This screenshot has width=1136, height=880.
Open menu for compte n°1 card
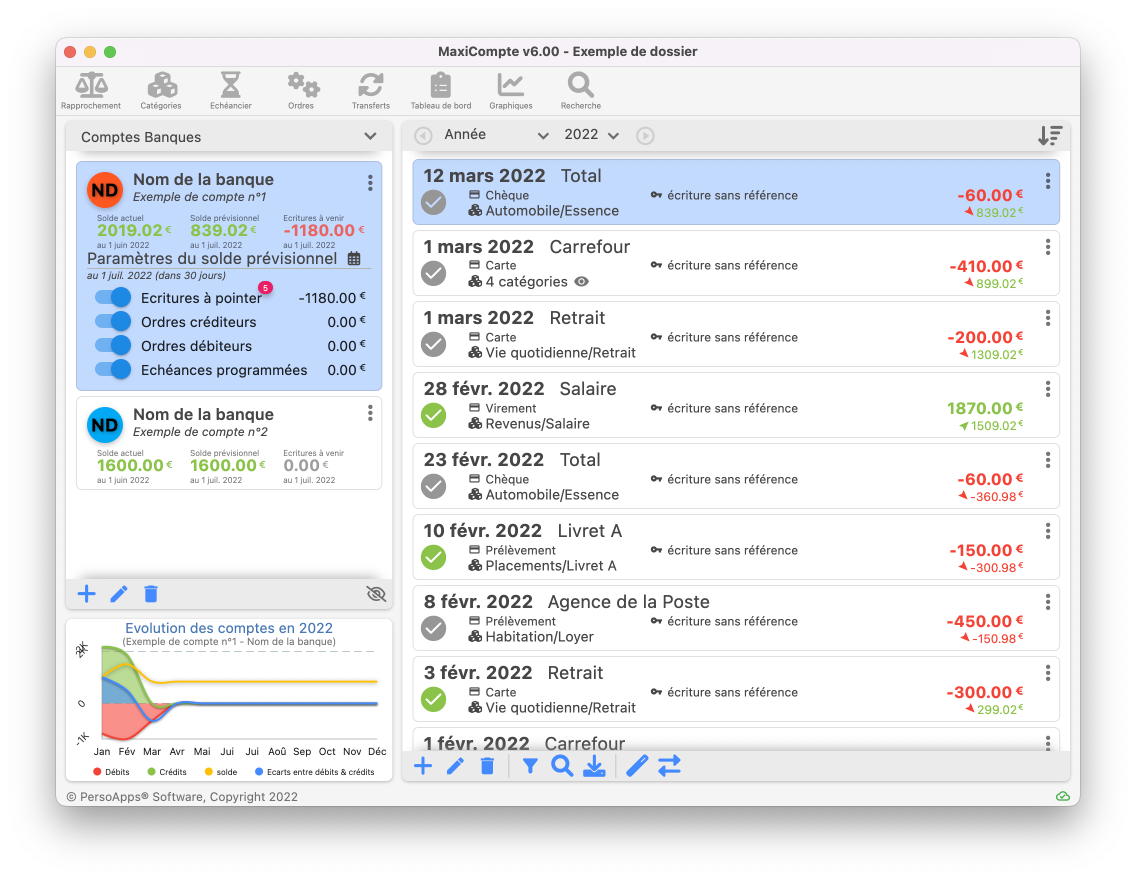coord(370,183)
